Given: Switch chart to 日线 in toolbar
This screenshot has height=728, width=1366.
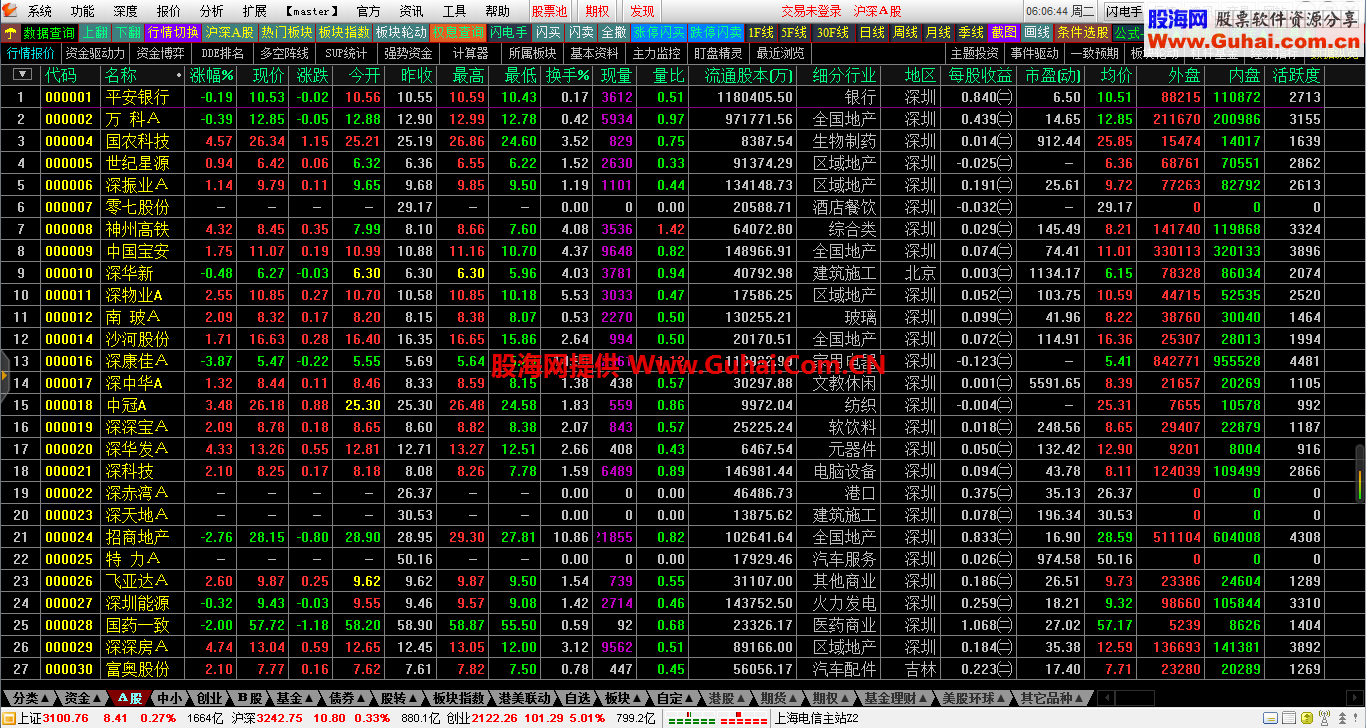Looking at the screenshot, I should (872, 32).
